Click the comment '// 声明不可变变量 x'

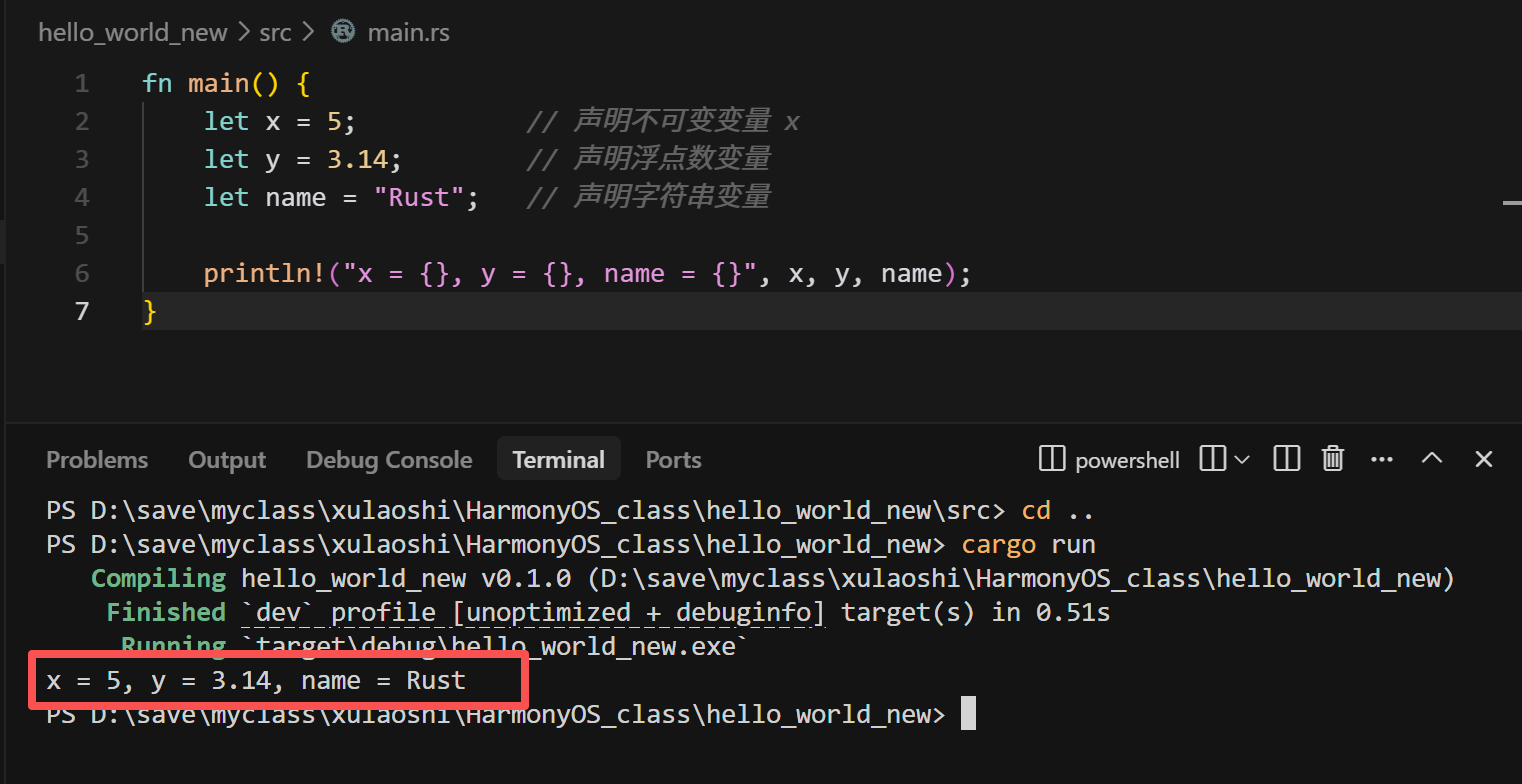click(663, 121)
